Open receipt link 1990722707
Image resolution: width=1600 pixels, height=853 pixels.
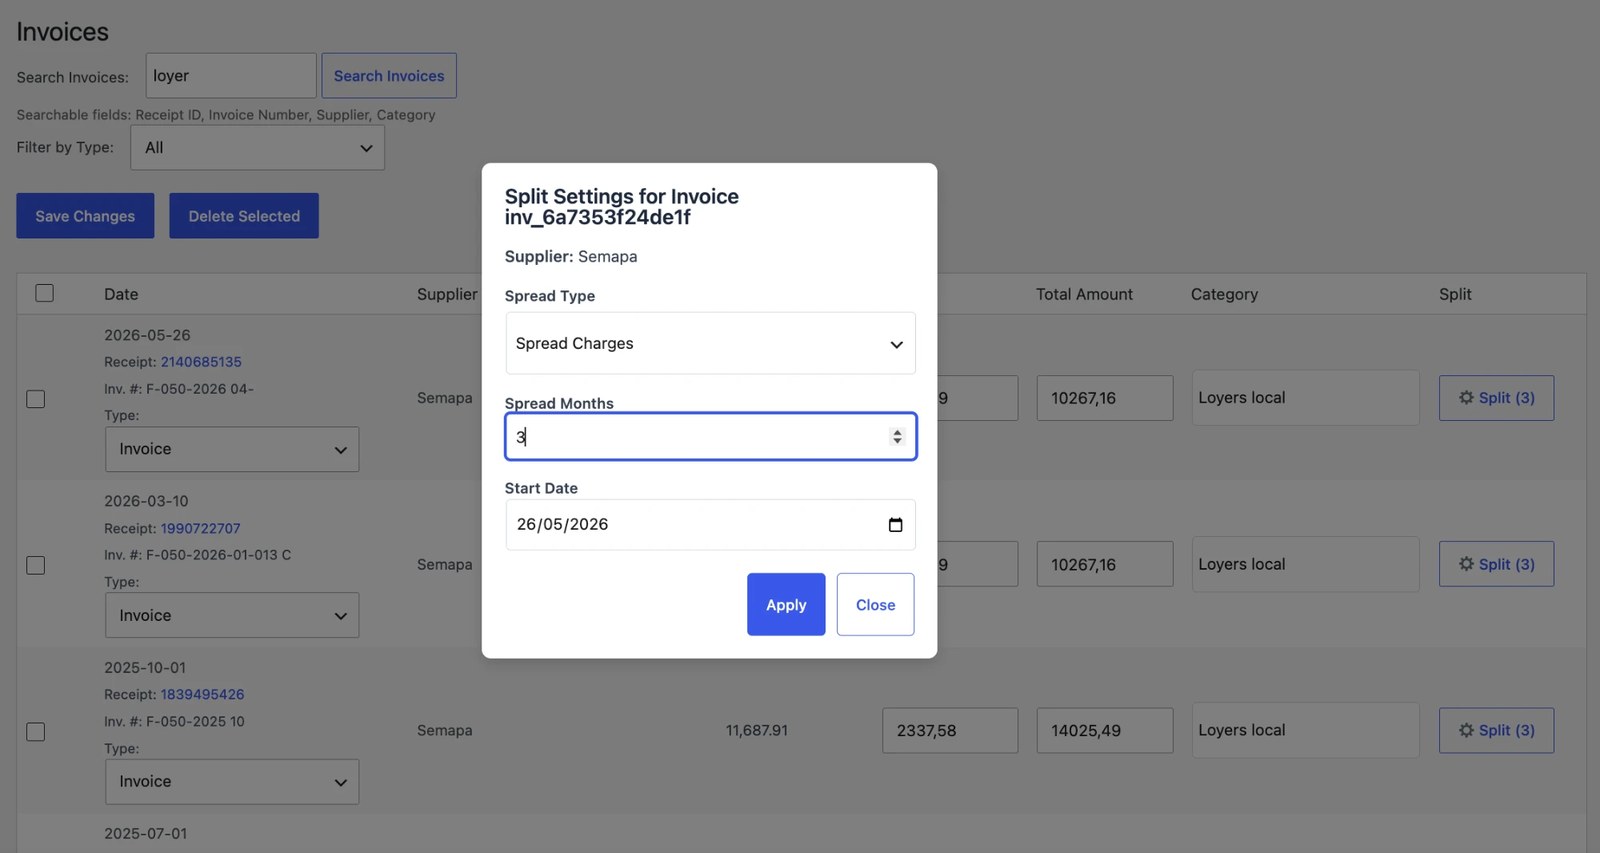click(201, 528)
